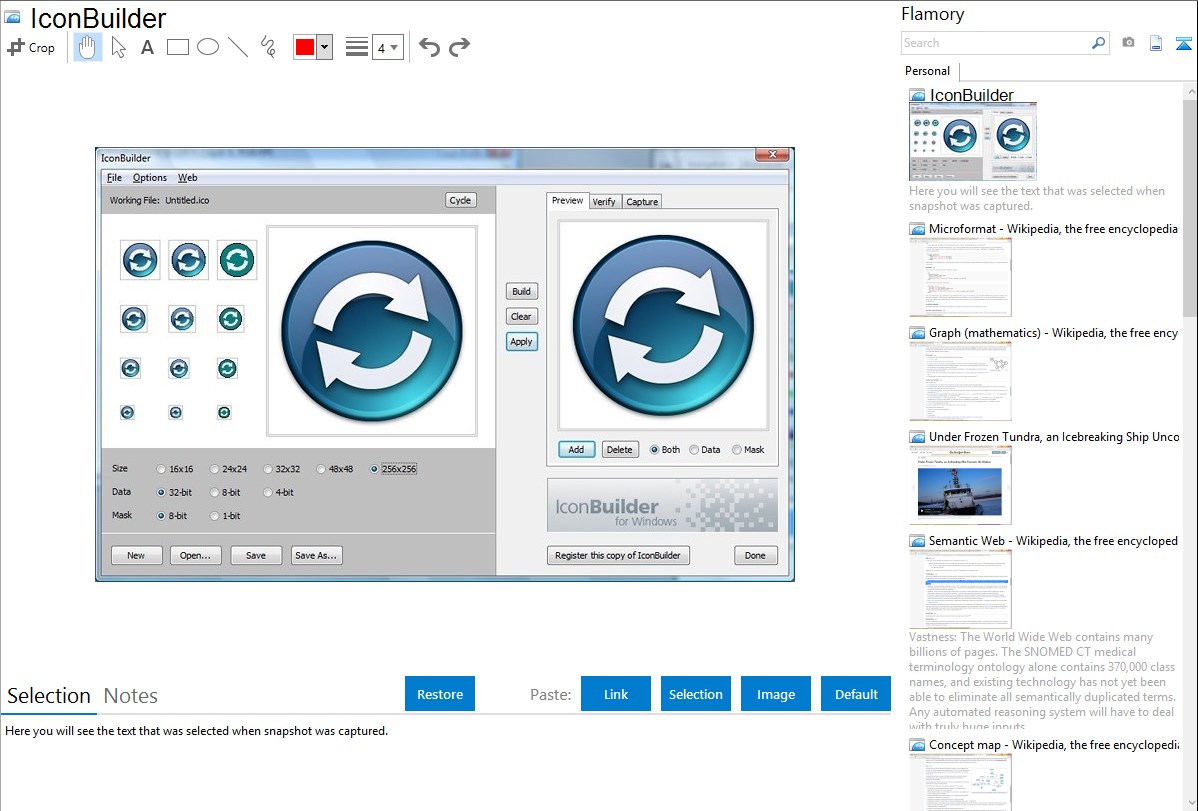The image size is (1198, 811).
Task: Click the Build button
Action: click(522, 291)
